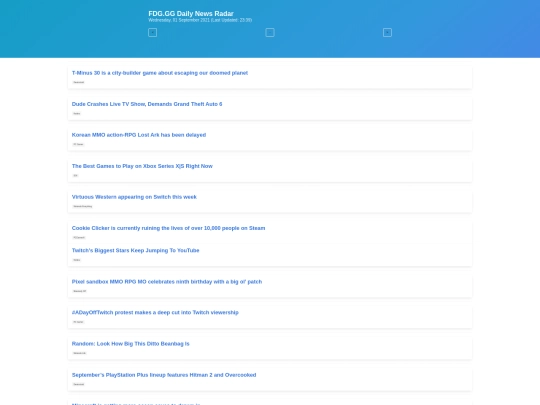The width and height of the screenshot is (540, 405).
Task: Open the Lost Ark has been delayed article
Action: [x=139, y=135]
